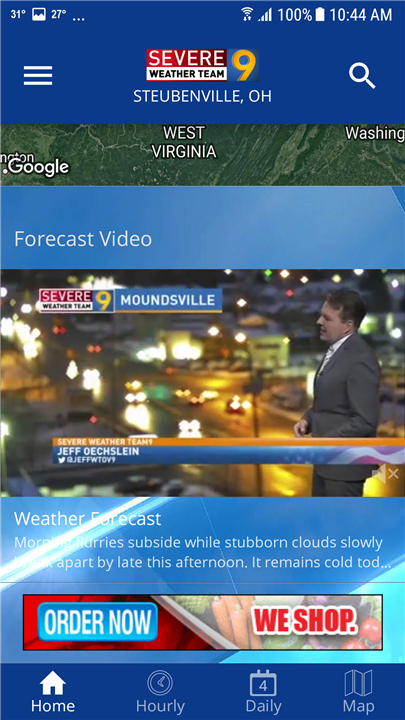Open the Map icon in bottom bar
The height and width of the screenshot is (720, 405).
(x=358, y=683)
